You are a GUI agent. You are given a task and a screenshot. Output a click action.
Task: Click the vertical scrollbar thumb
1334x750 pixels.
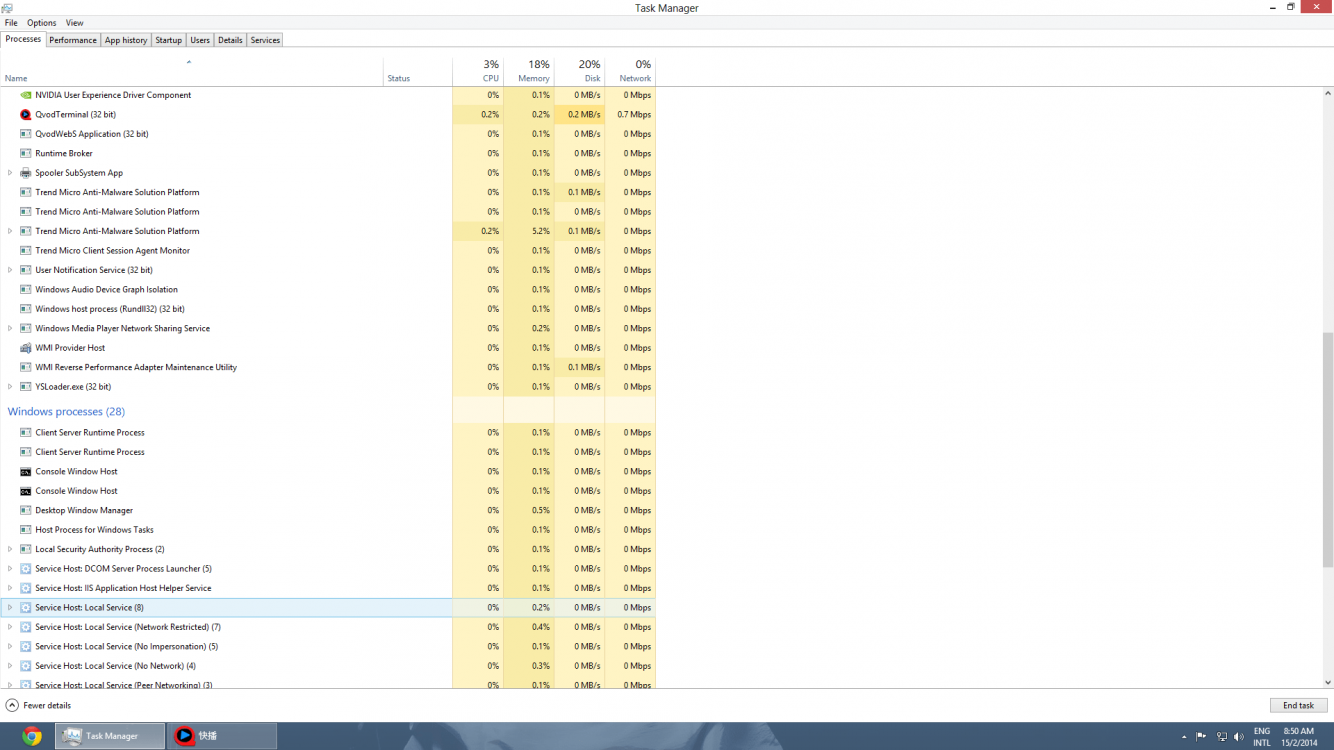coord(1328,450)
